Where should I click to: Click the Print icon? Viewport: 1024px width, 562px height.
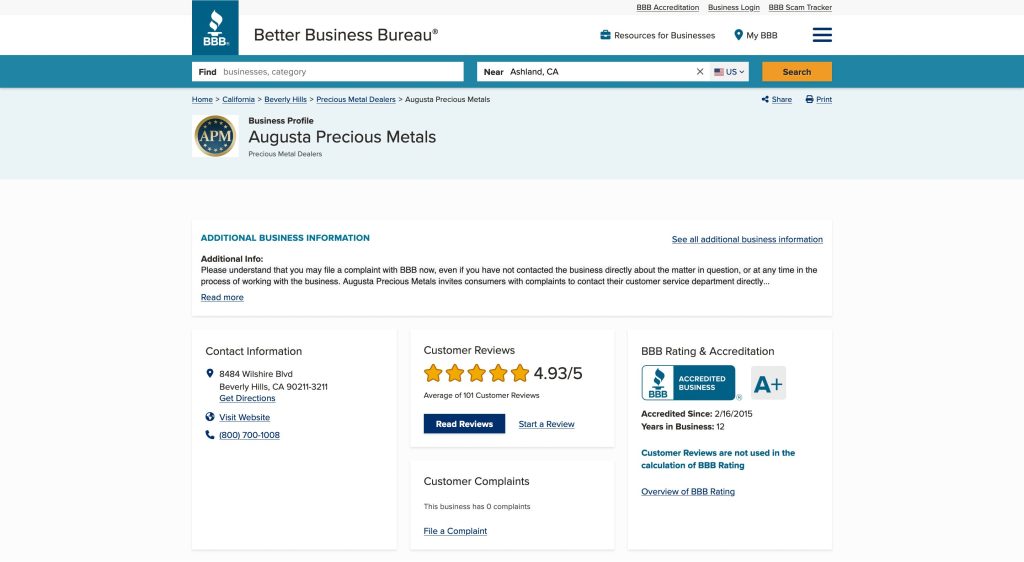(810, 99)
